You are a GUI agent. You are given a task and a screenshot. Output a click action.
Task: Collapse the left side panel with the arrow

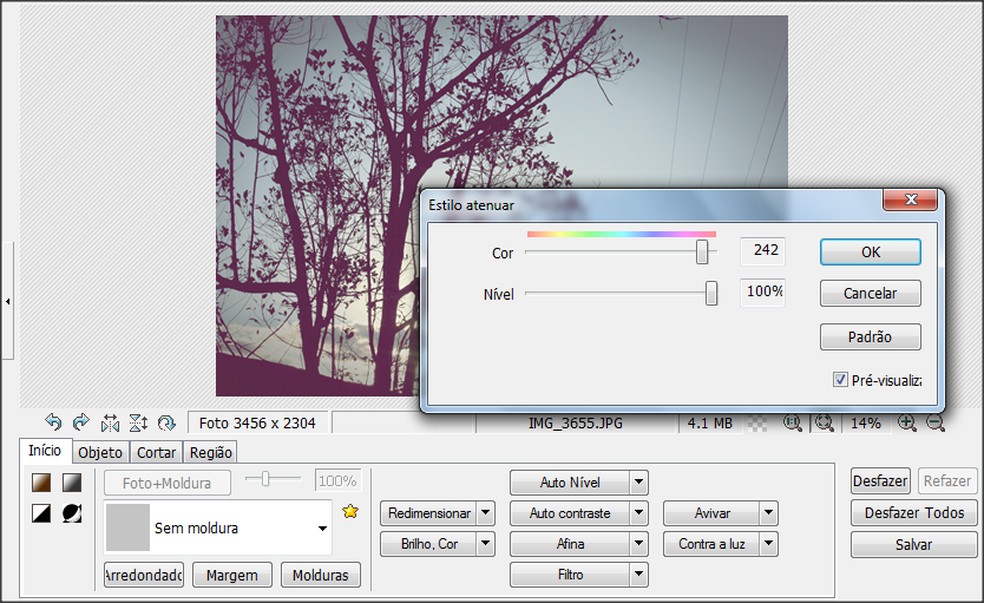coord(8,301)
